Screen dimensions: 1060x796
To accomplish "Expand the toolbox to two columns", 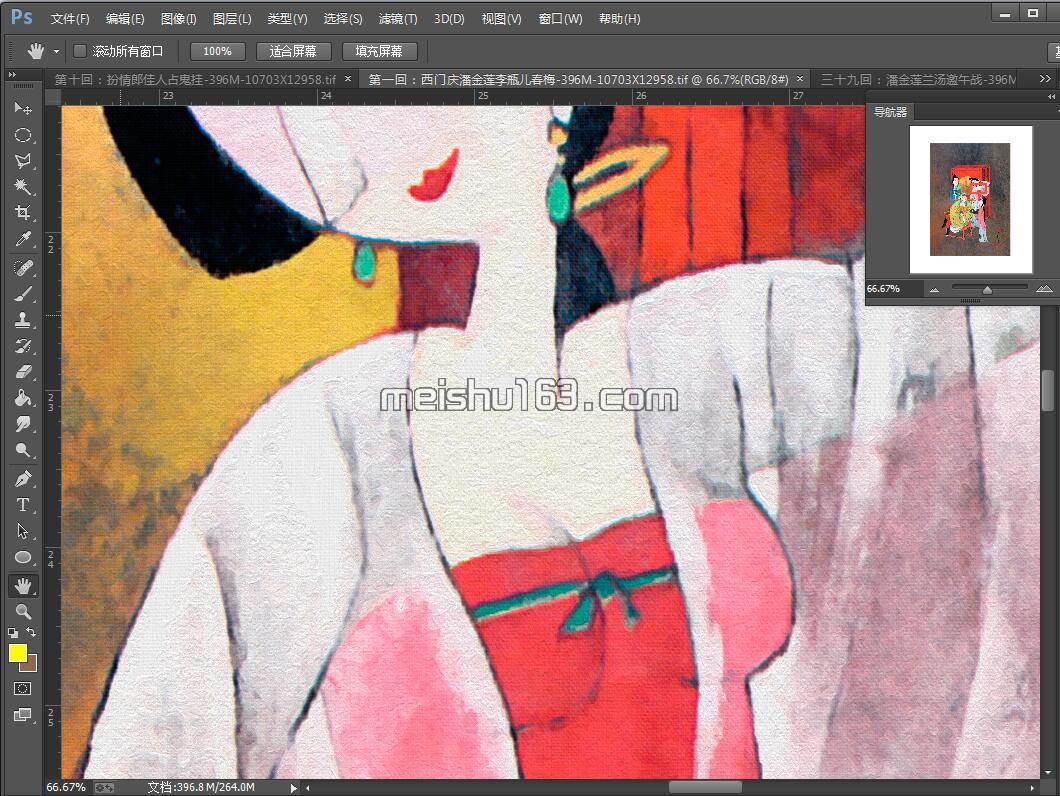I will [12, 74].
